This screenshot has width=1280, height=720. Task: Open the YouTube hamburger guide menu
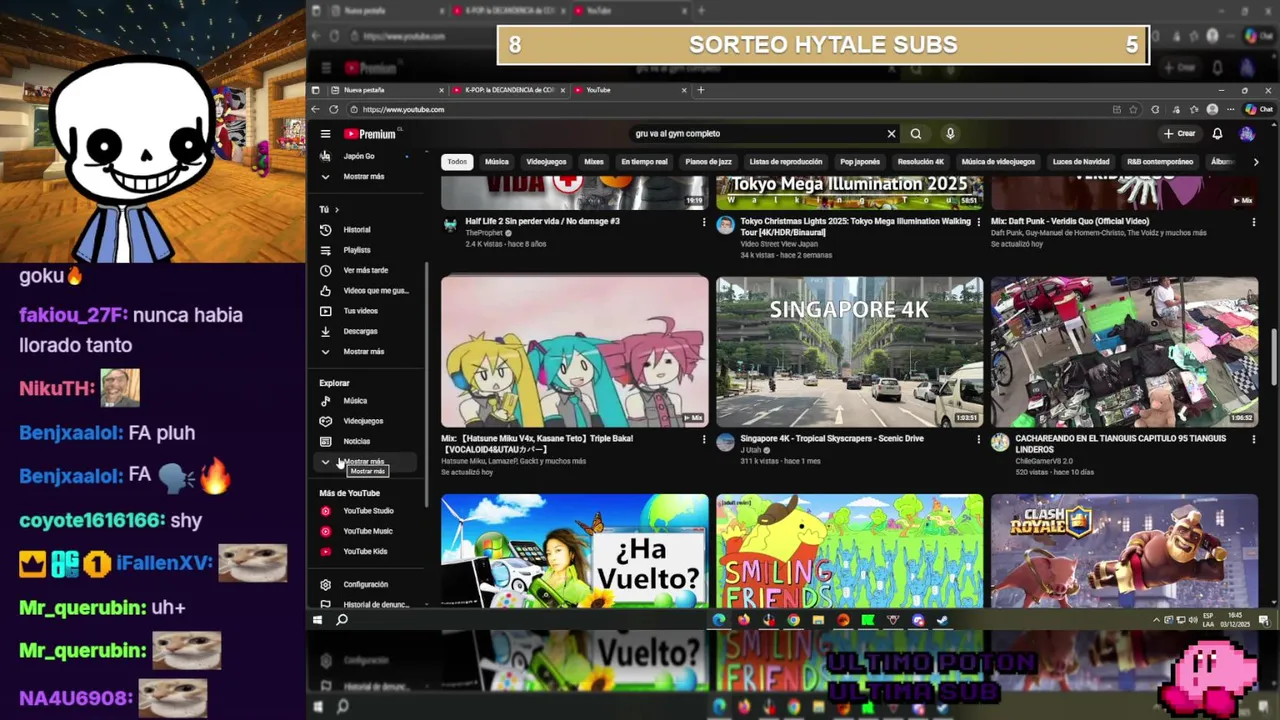point(325,134)
